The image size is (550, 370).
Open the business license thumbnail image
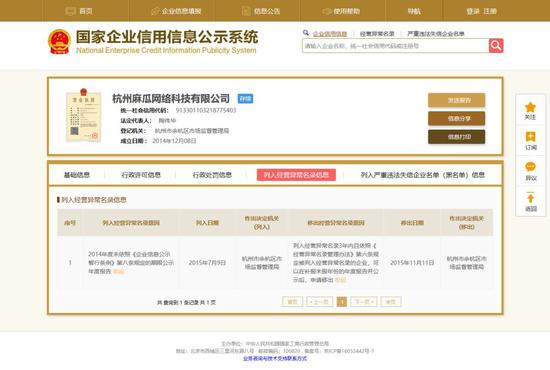(x=83, y=115)
